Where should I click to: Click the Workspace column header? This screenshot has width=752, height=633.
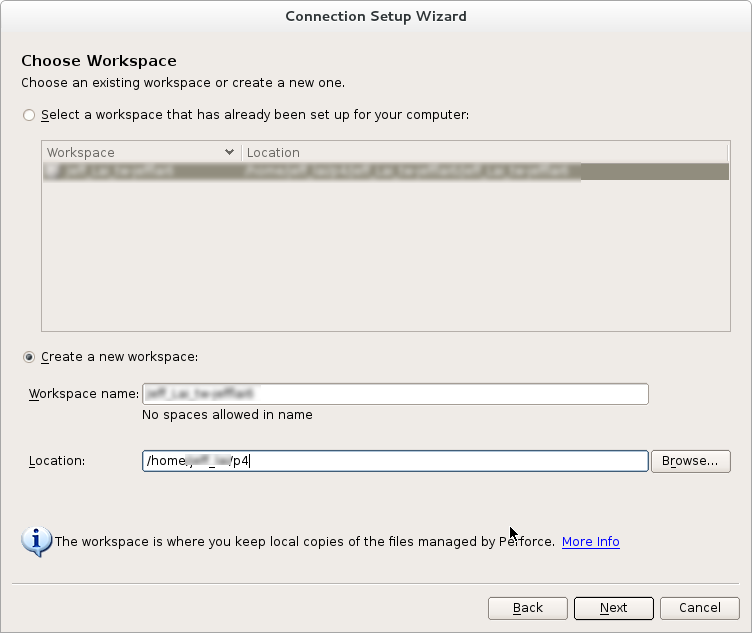pos(130,153)
